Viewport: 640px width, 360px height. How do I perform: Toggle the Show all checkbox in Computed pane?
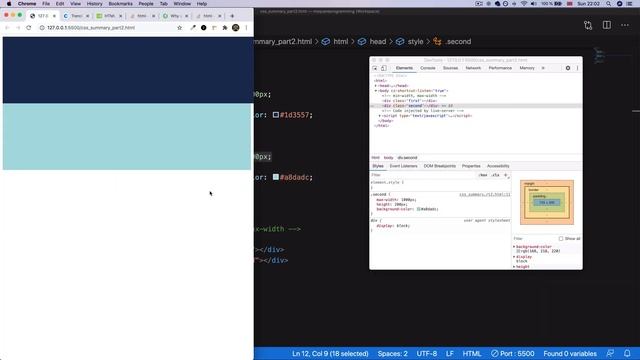pyautogui.click(x=561, y=238)
